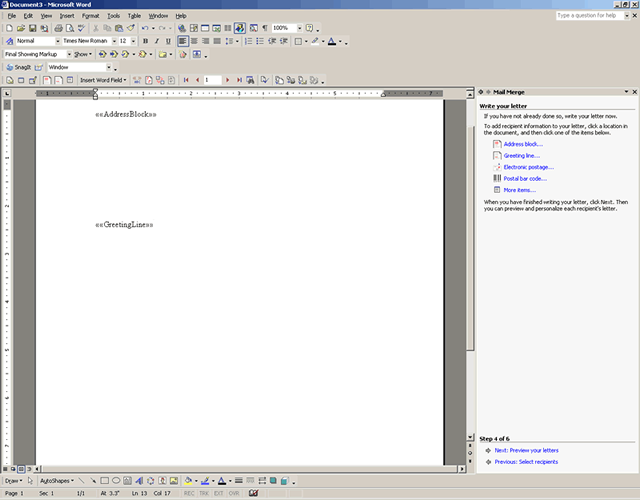Open the Draw menu
The width and height of the screenshot is (640, 500).
coord(13,481)
